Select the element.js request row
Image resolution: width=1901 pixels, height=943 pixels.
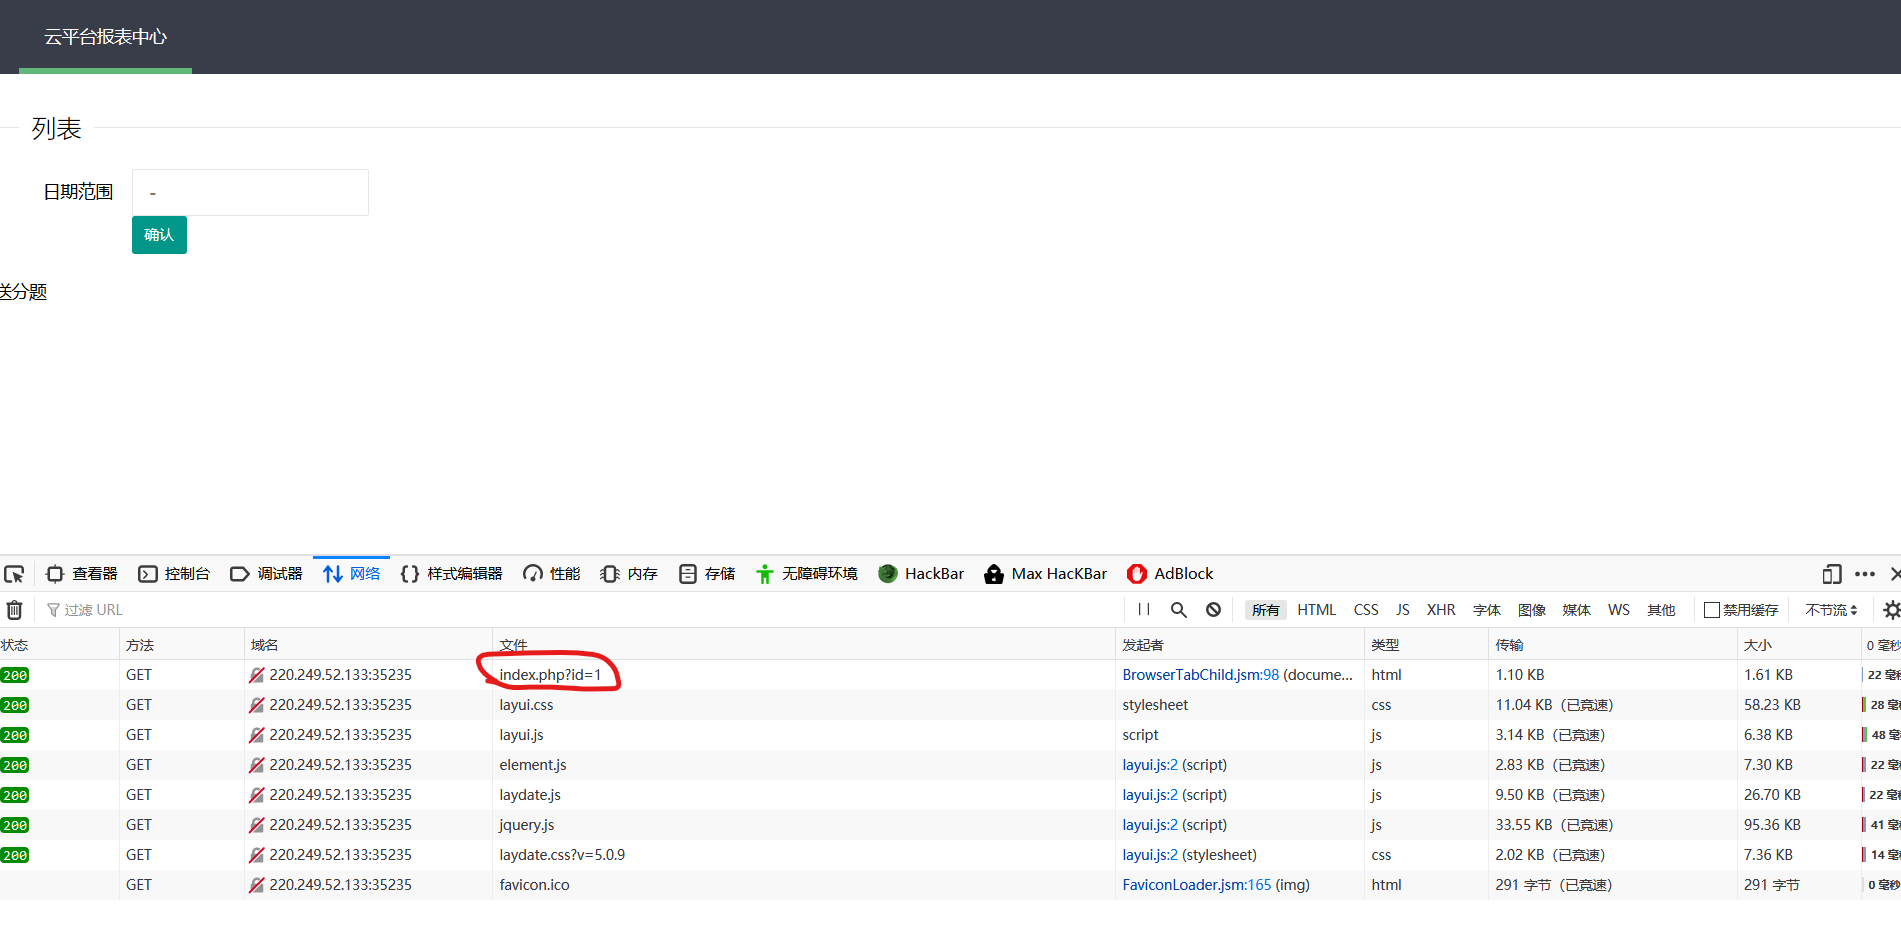[x=950, y=765]
